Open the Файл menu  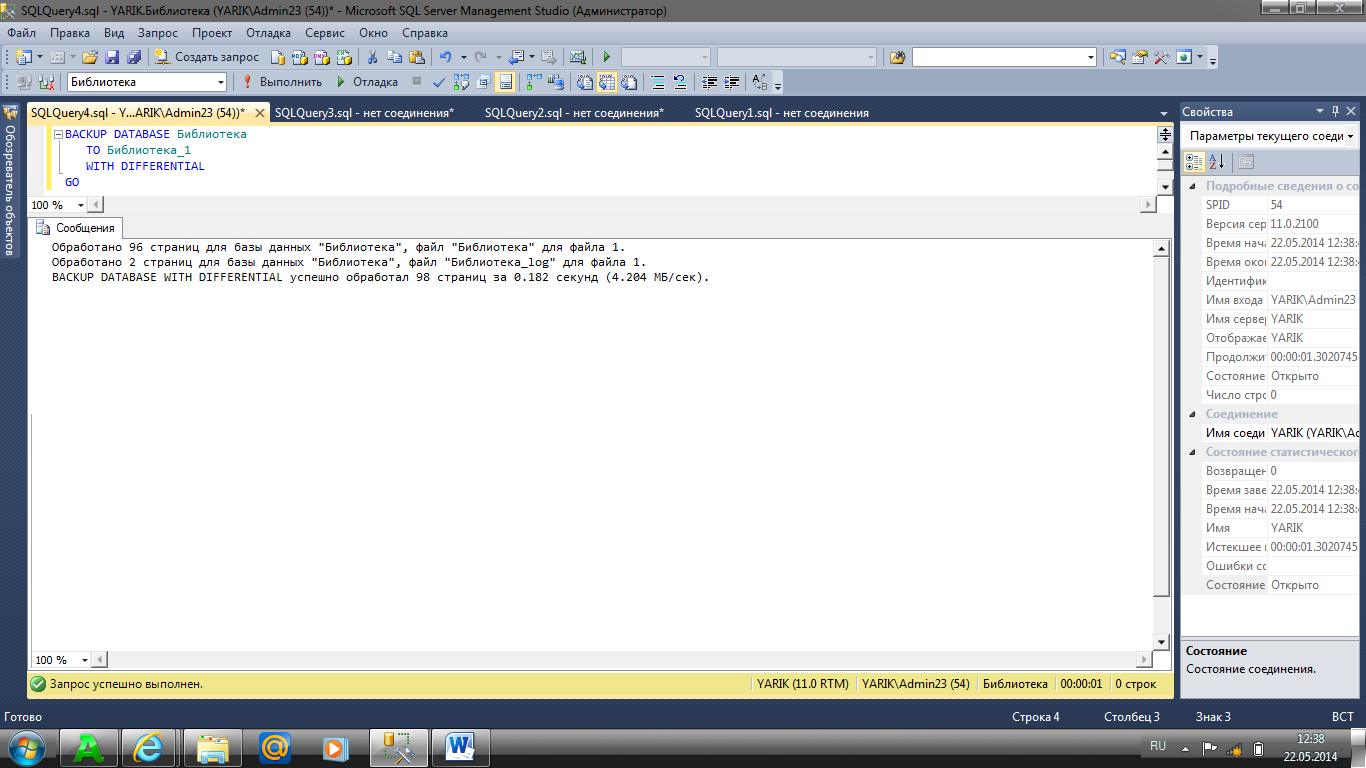(21, 33)
